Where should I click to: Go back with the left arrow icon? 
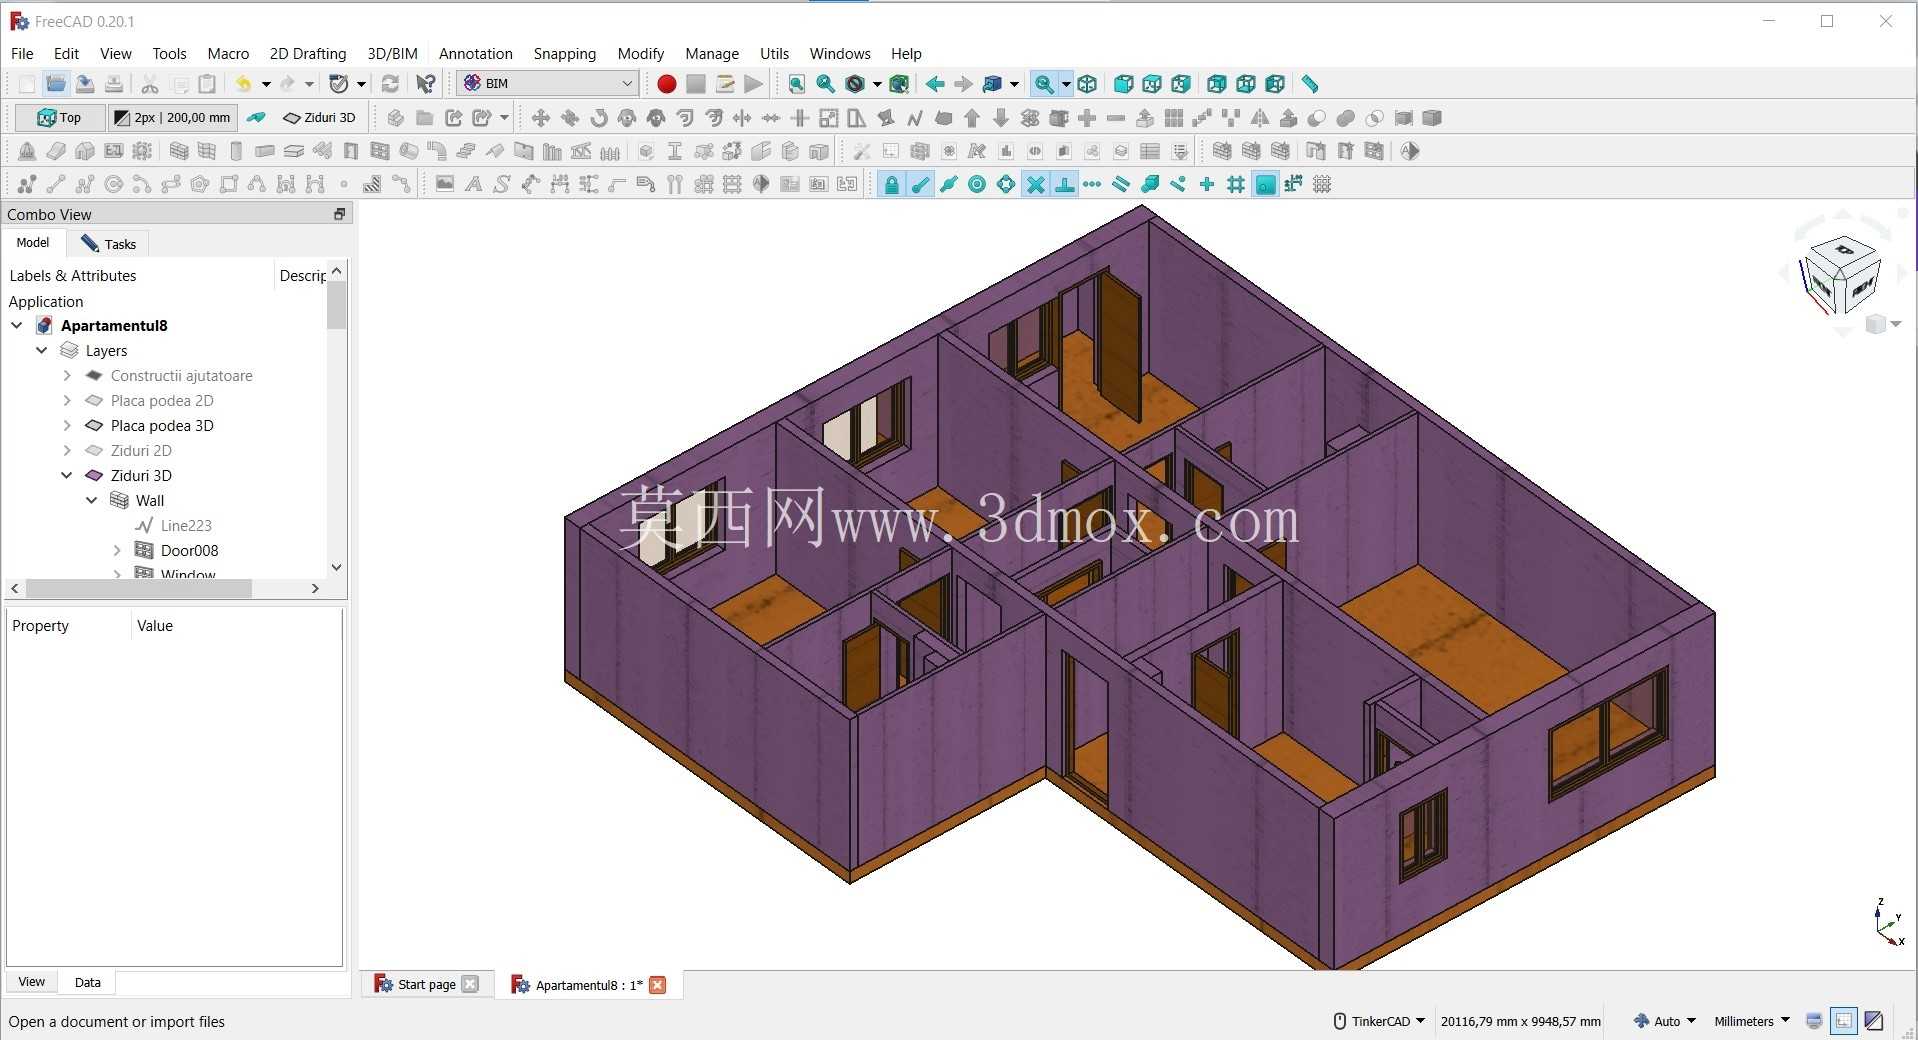[x=935, y=84]
